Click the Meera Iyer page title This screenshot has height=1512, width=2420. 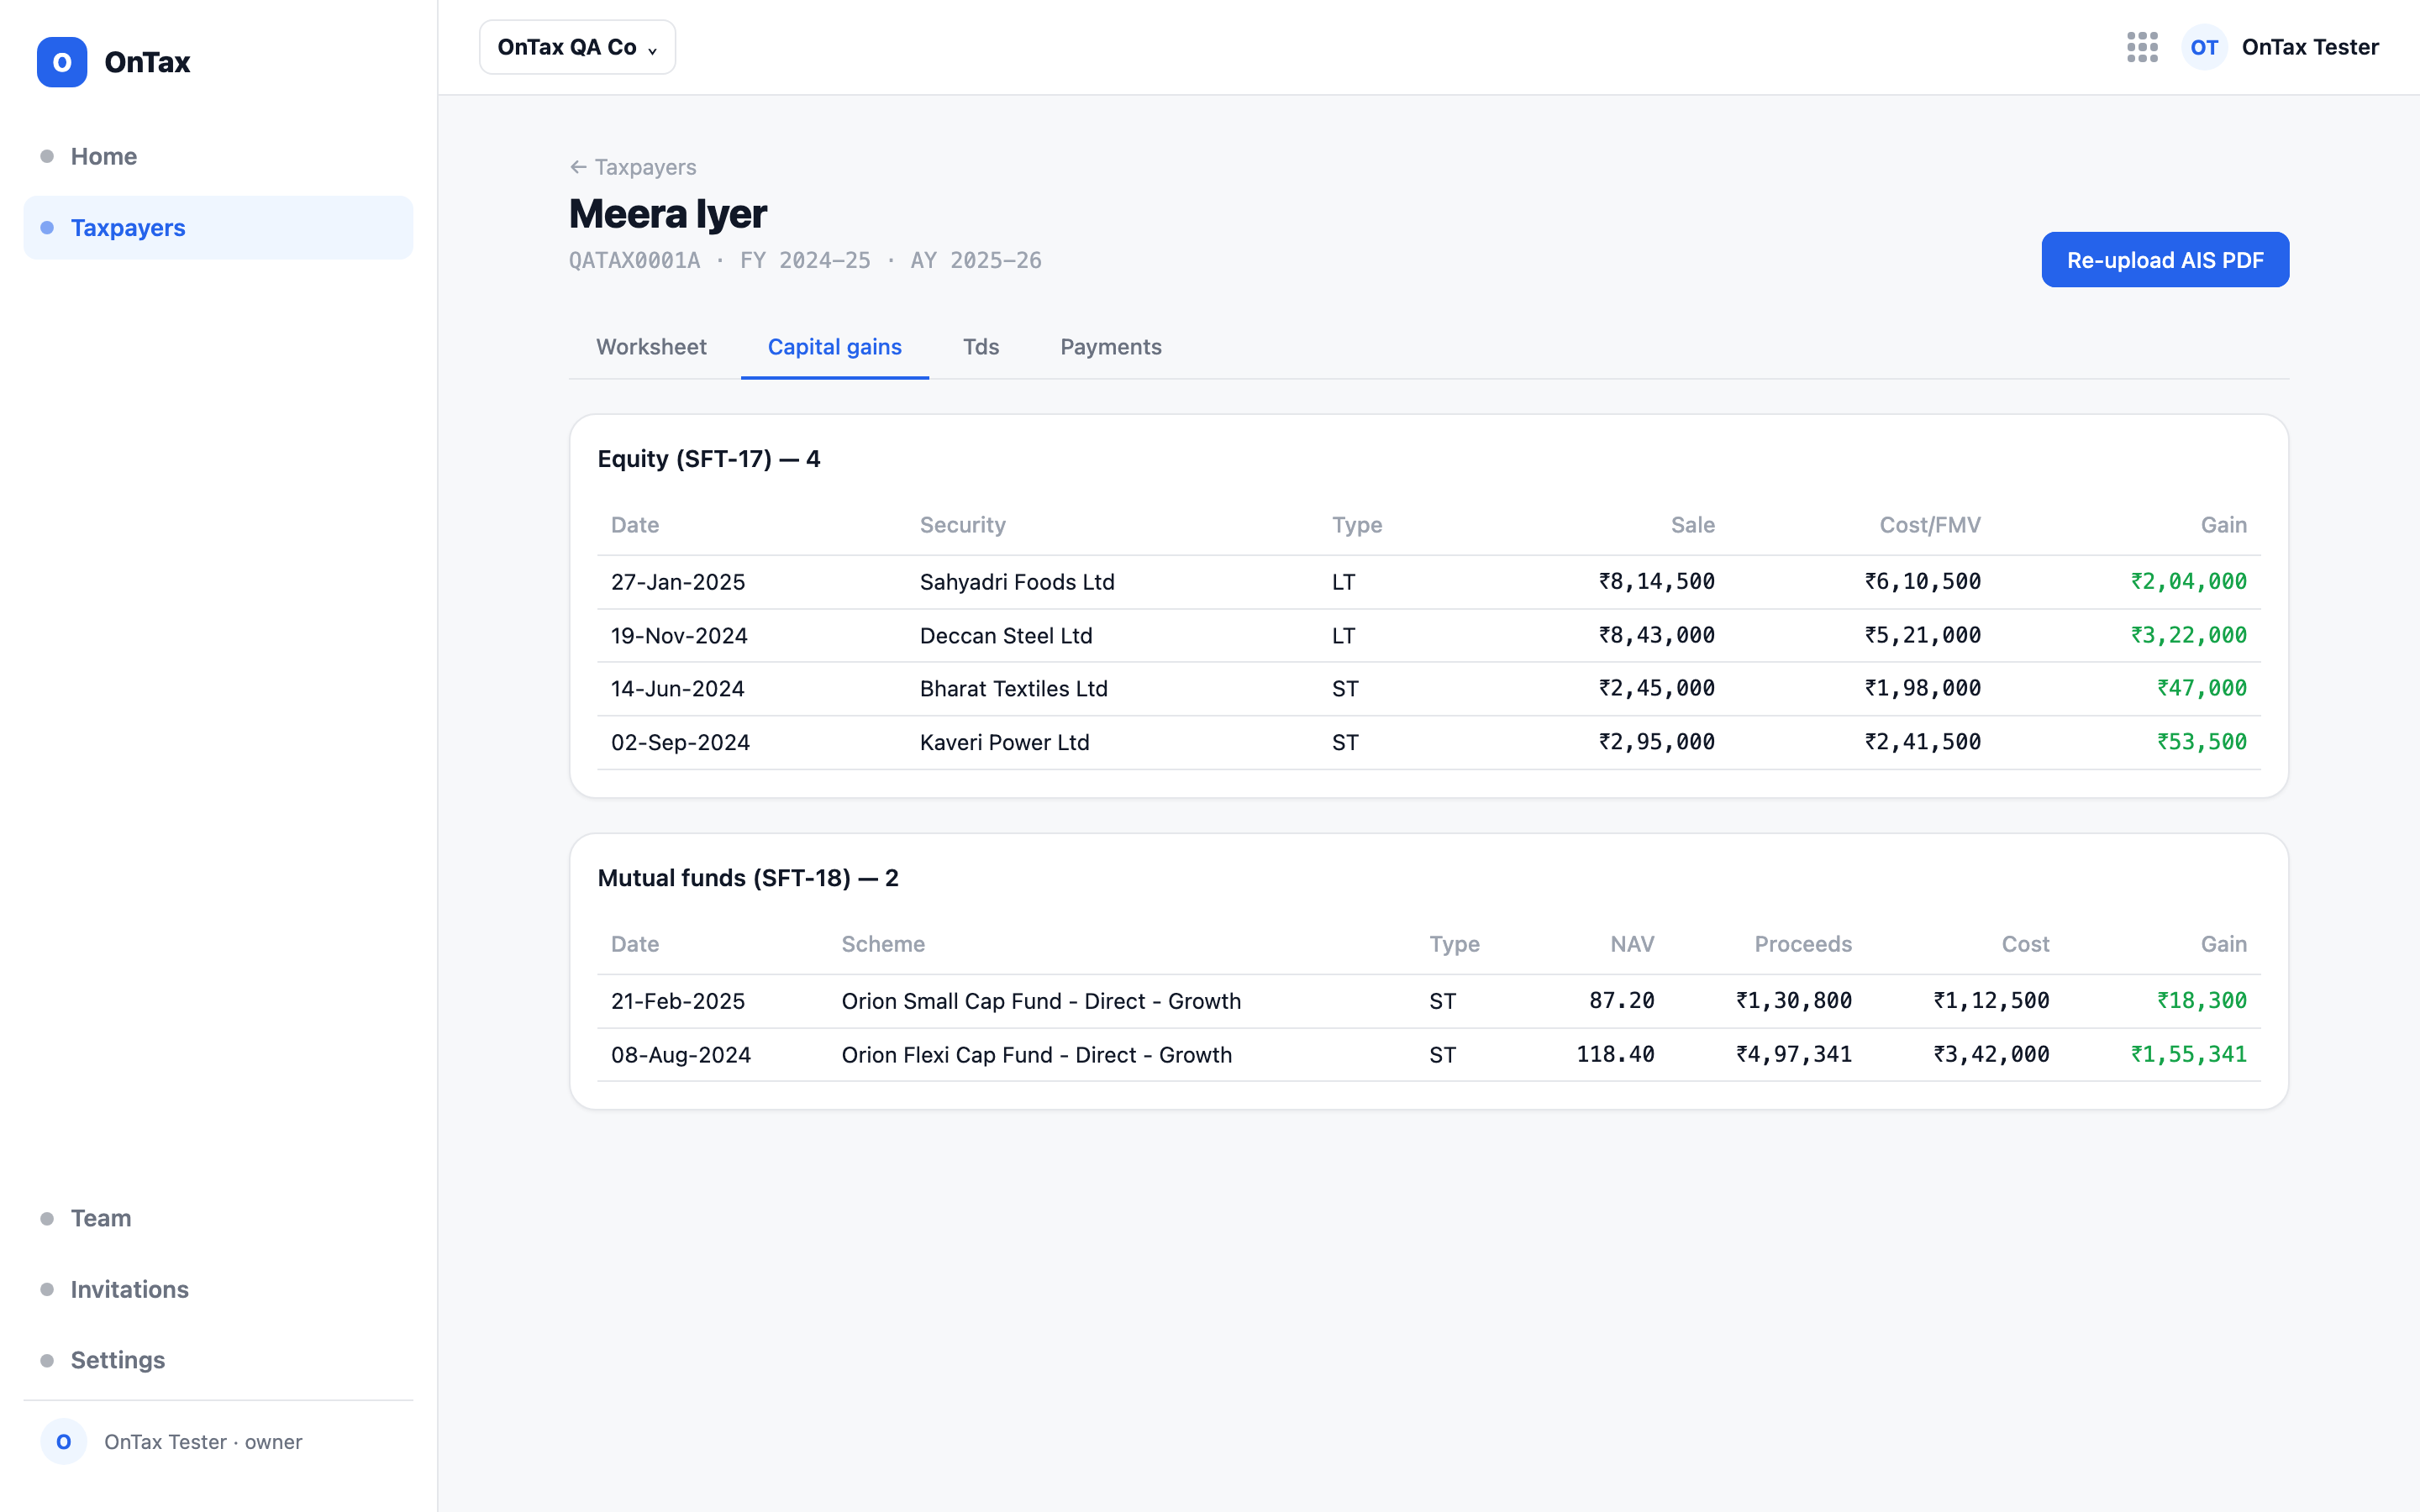point(668,214)
